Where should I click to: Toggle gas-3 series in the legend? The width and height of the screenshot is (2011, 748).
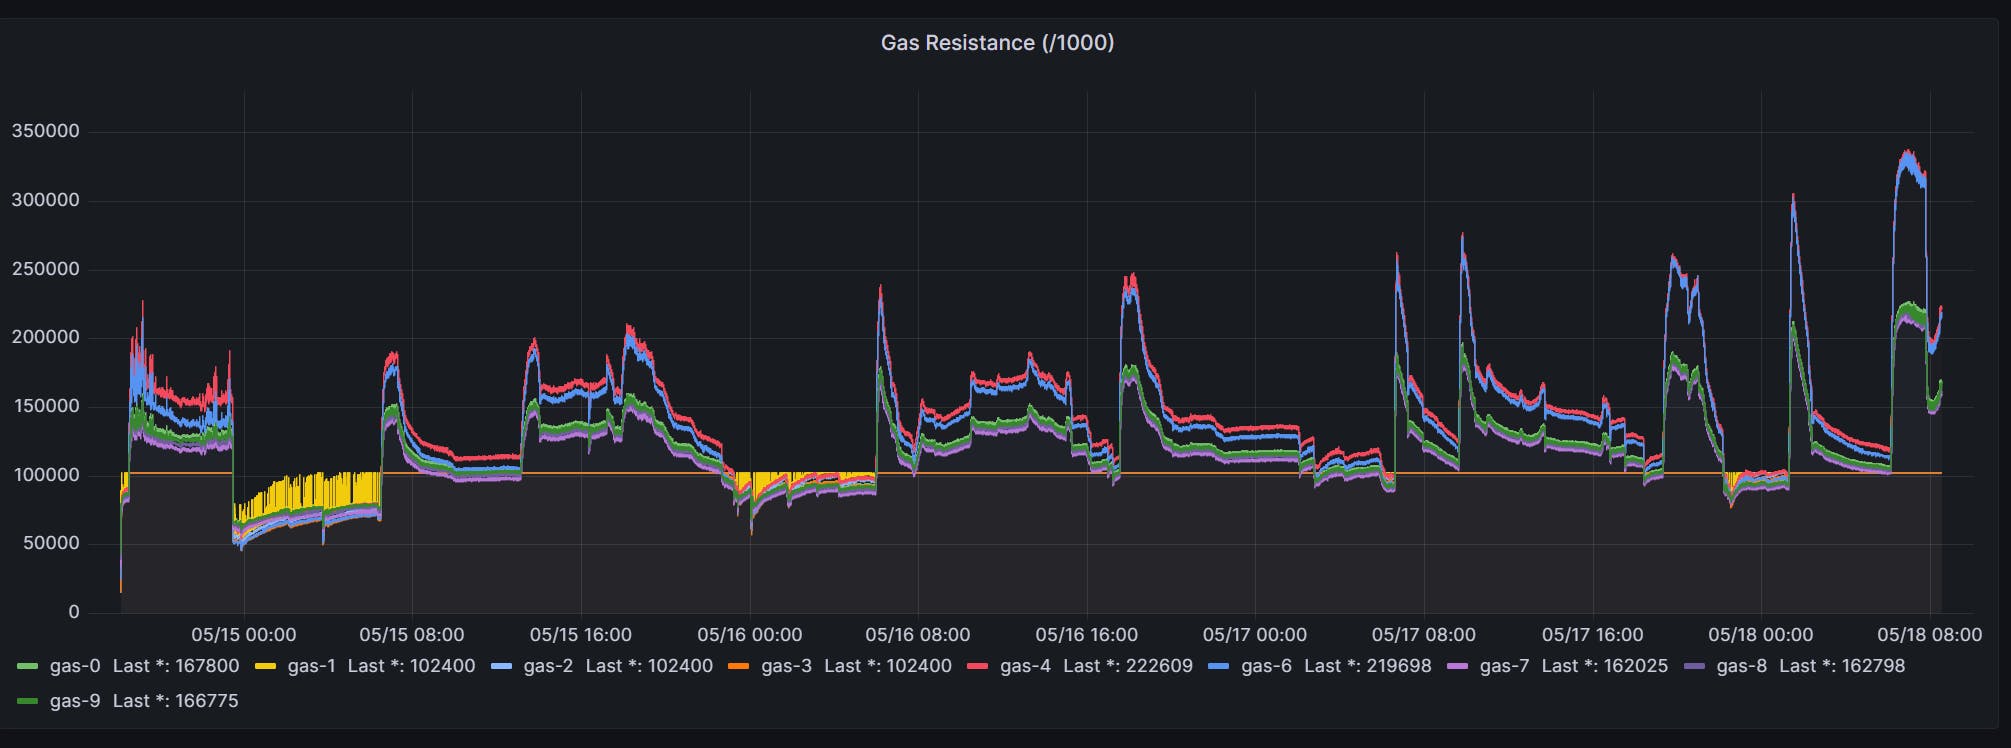[786, 666]
